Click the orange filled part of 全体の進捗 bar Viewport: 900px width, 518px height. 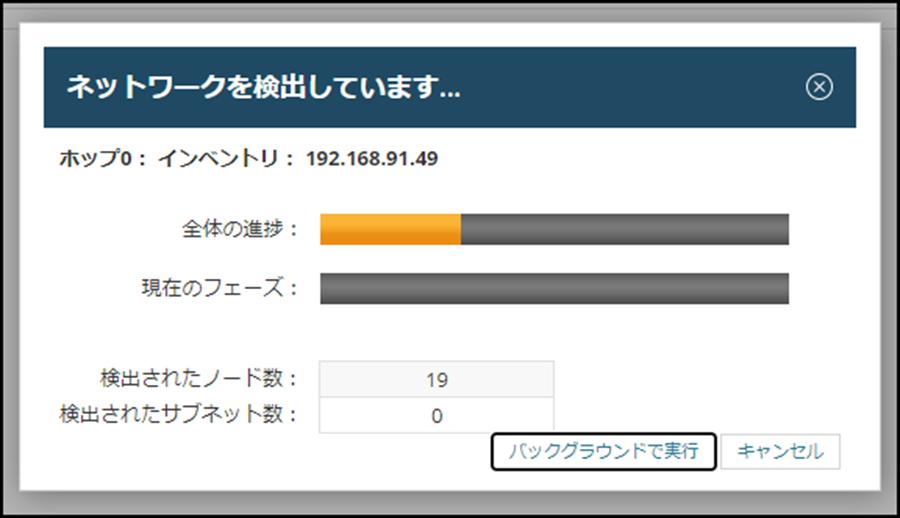point(390,229)
